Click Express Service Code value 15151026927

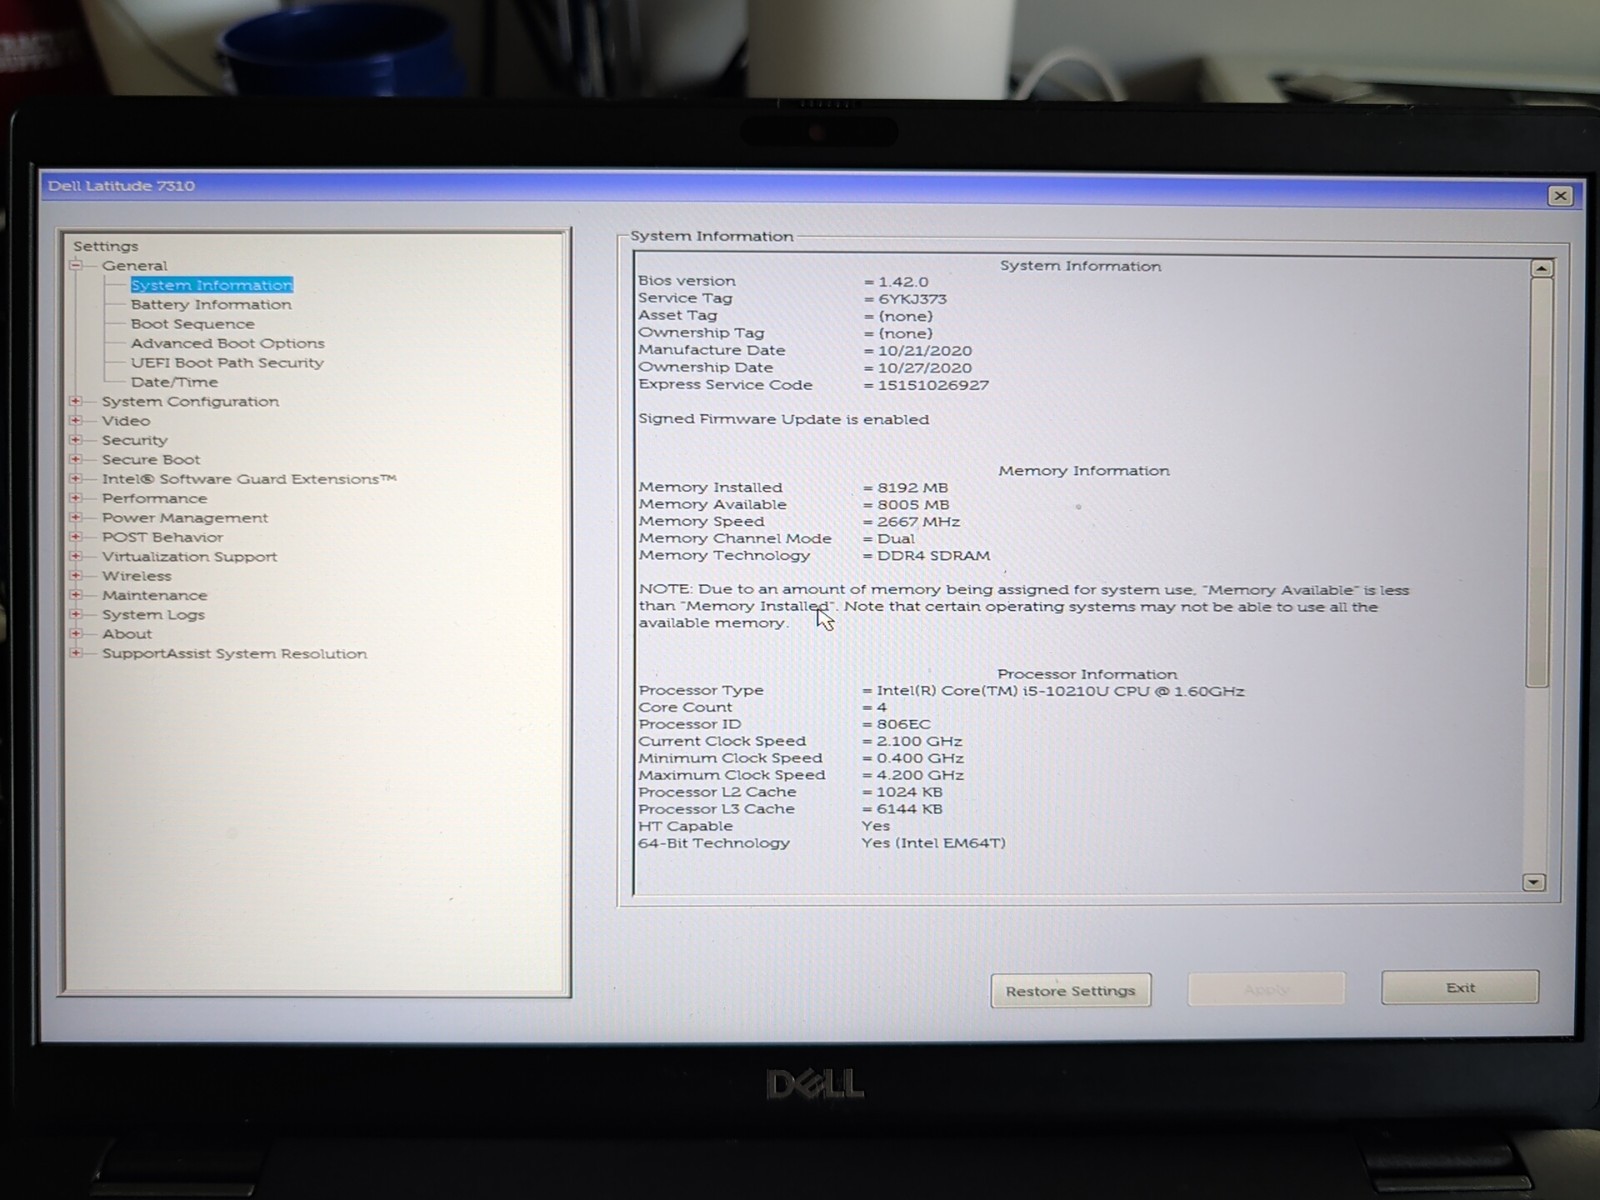pos(933,385)
